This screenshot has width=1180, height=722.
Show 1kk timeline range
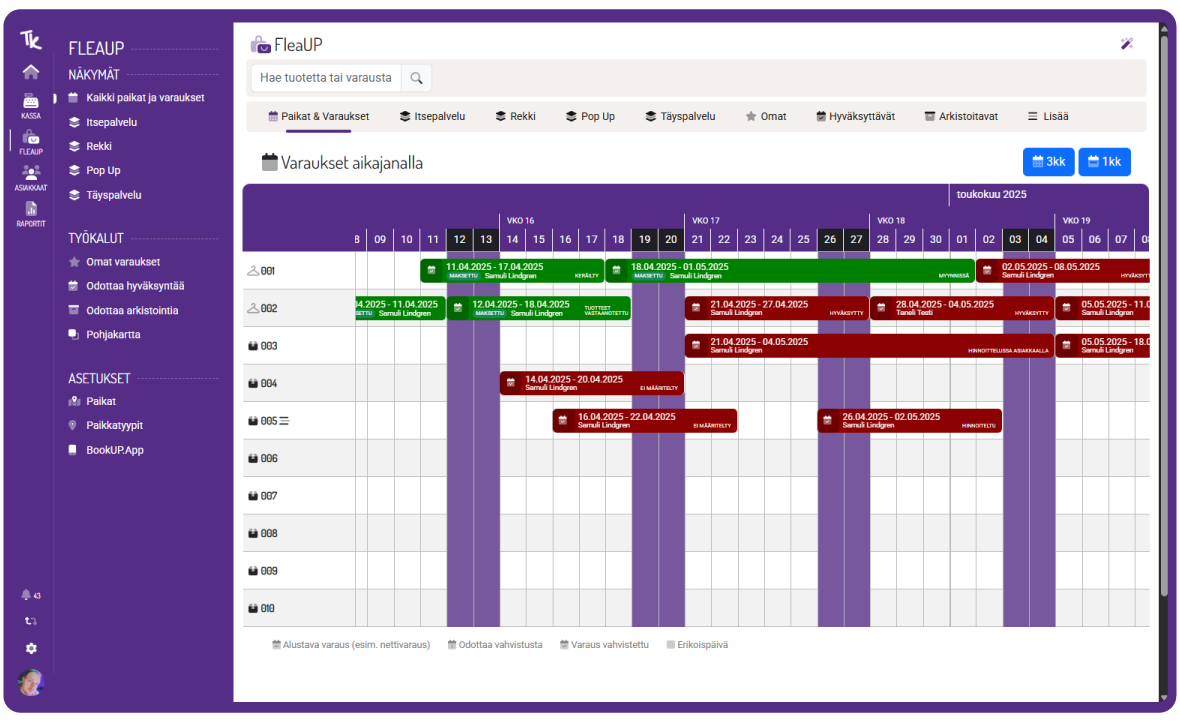(1104, 162)
